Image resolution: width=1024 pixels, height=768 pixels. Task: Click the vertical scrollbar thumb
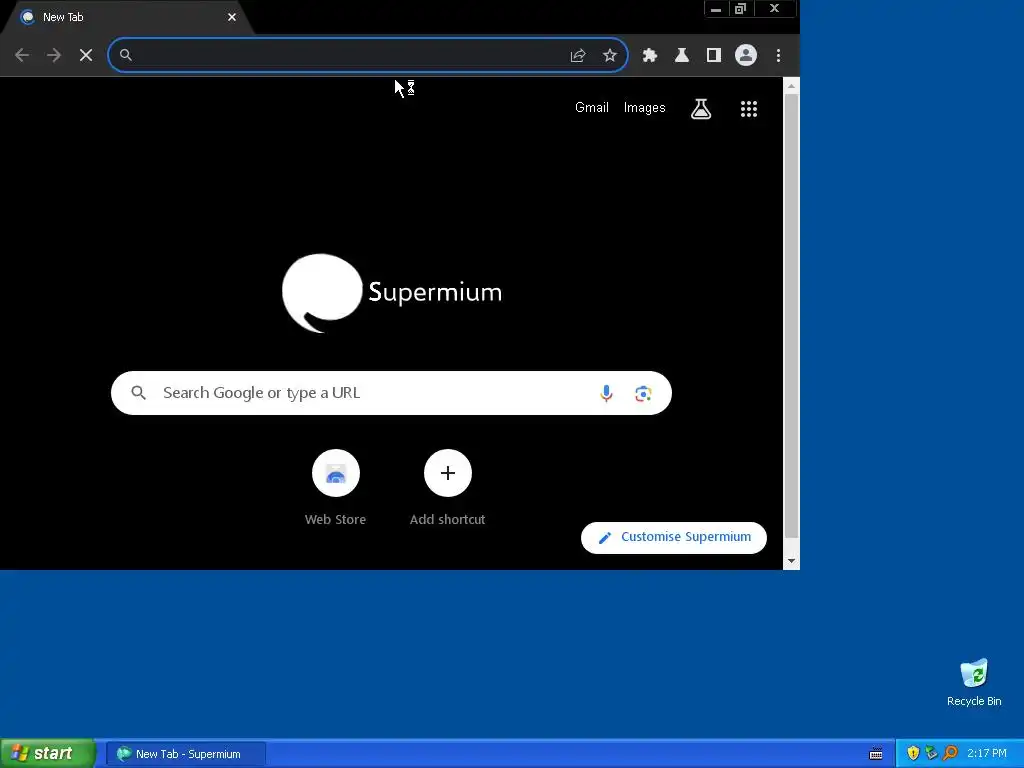point(791,316)
